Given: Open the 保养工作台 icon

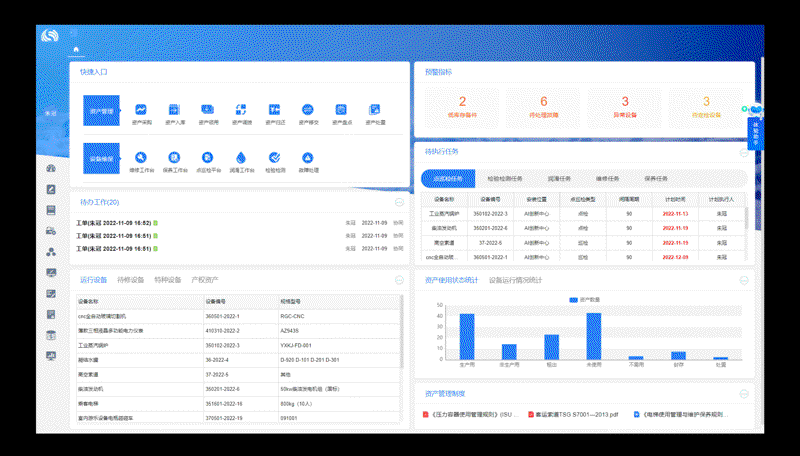Looking at the screenshot, I should (x=174, y=158).
